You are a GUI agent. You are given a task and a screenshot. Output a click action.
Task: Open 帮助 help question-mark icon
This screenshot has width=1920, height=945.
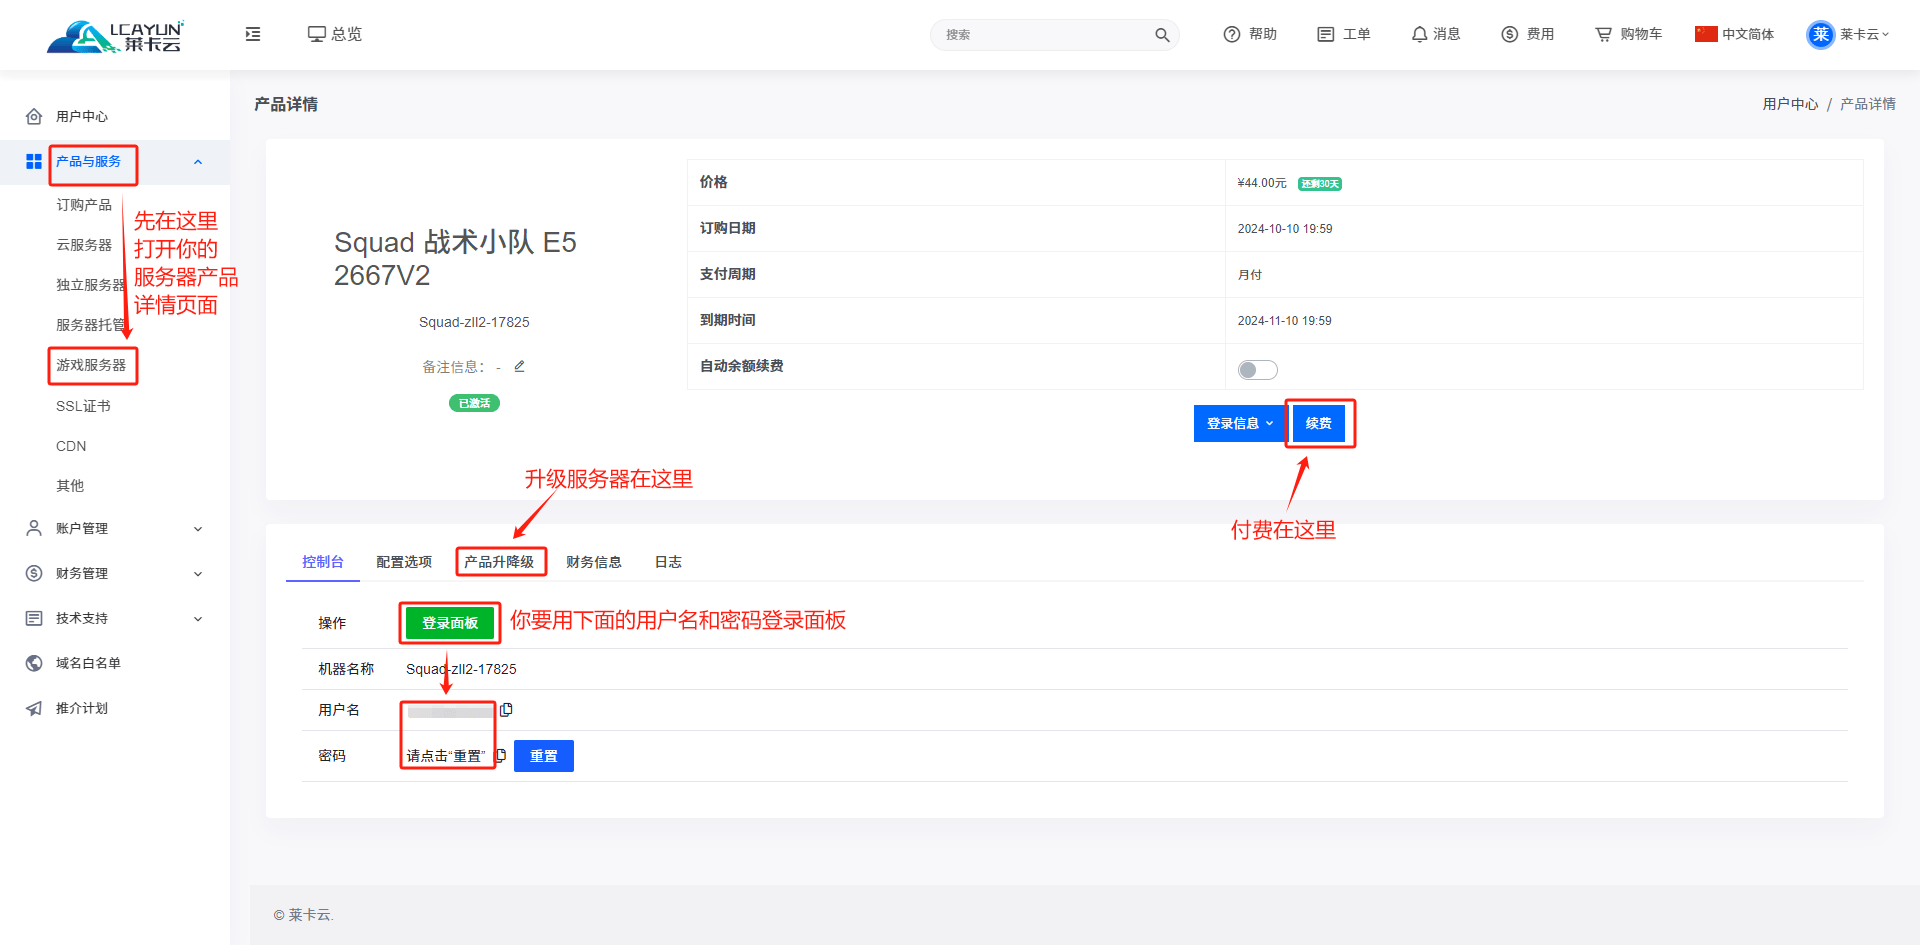(1232, 34)
